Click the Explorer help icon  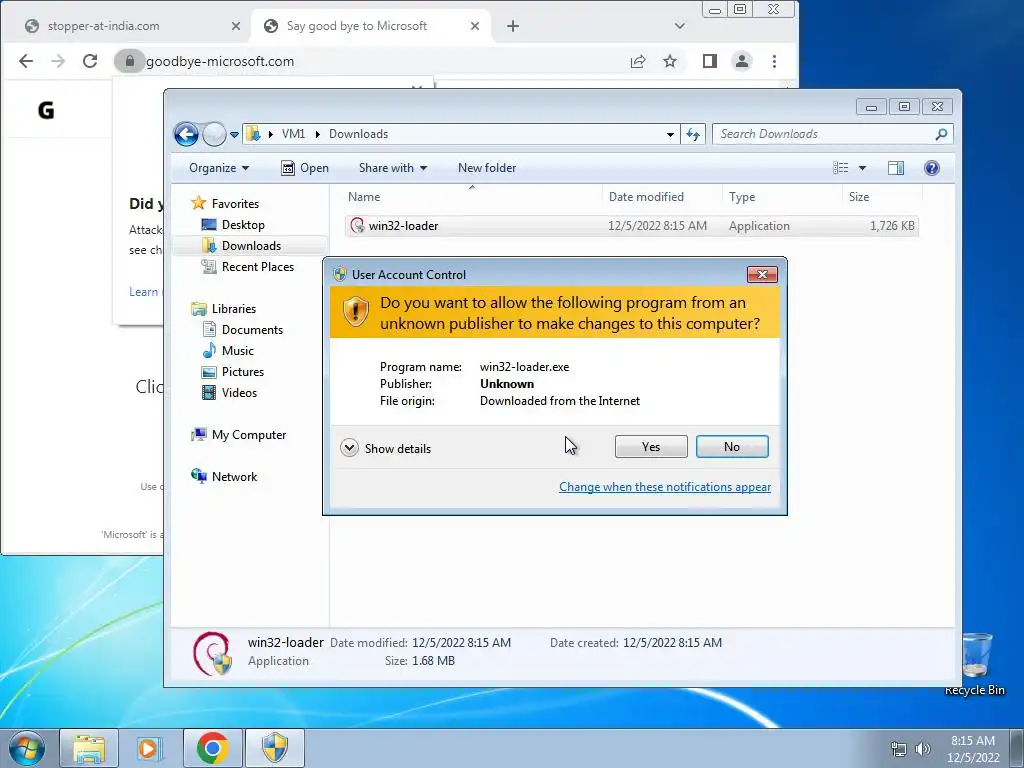point(932,168)
